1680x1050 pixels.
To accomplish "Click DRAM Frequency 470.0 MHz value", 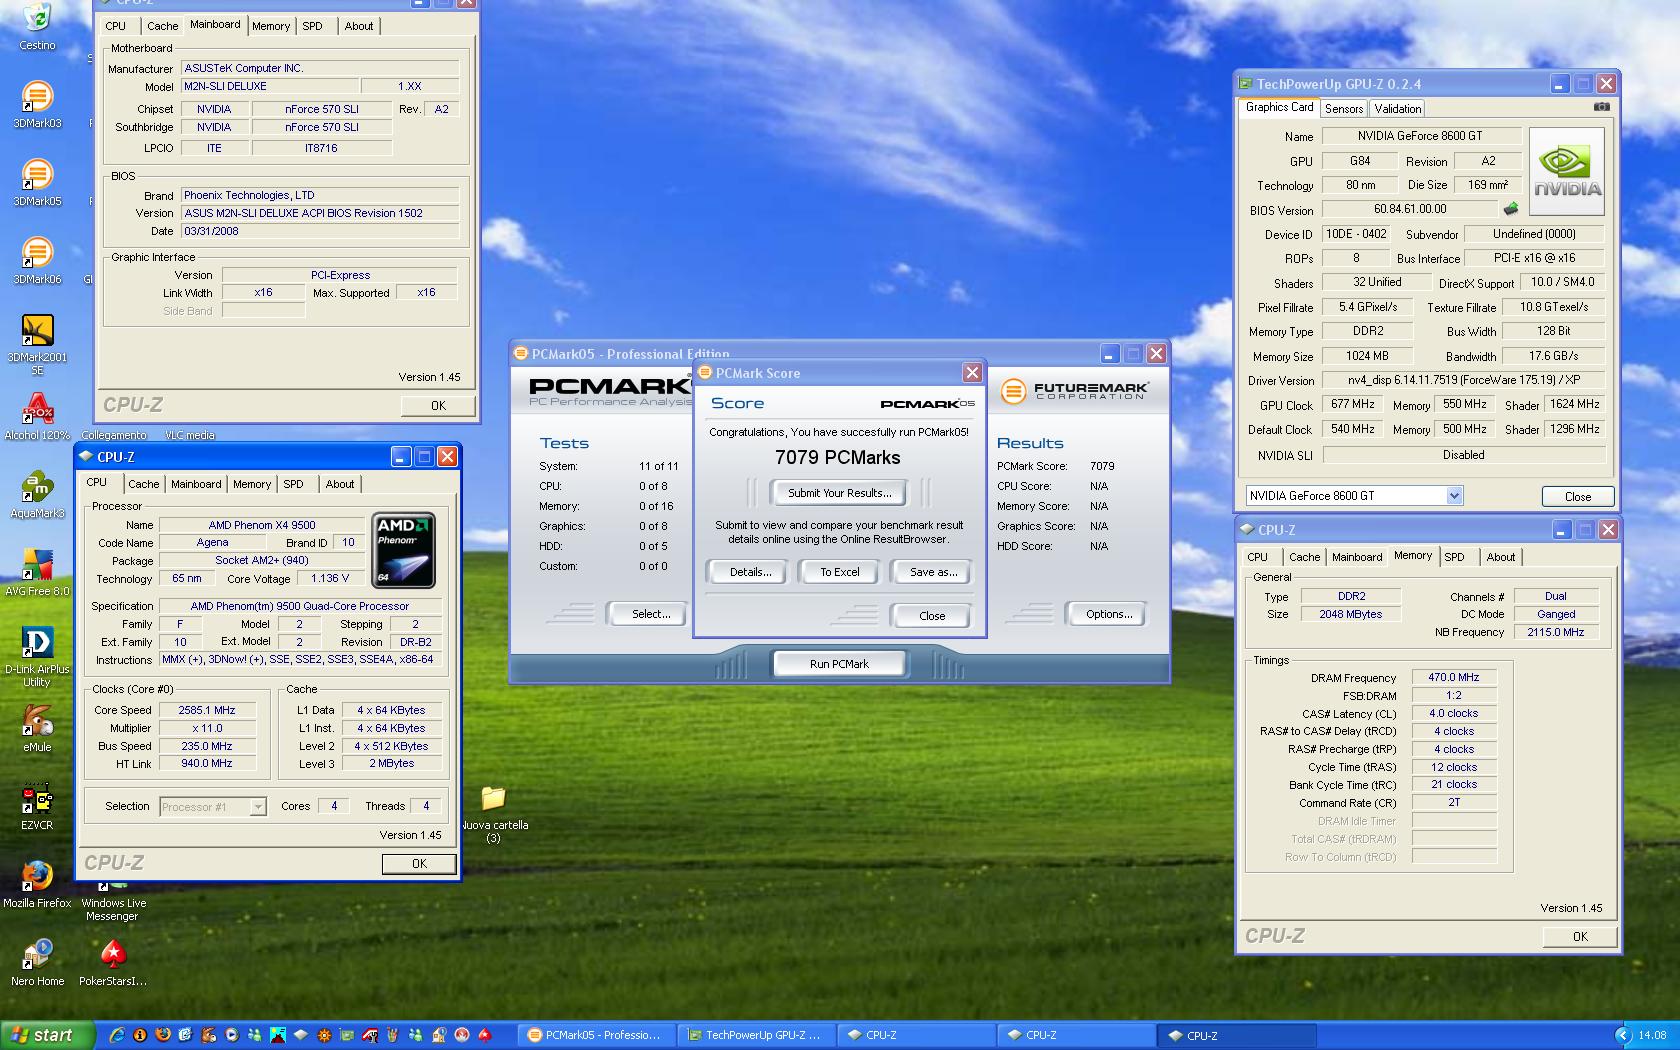I will click(1454, 677).
